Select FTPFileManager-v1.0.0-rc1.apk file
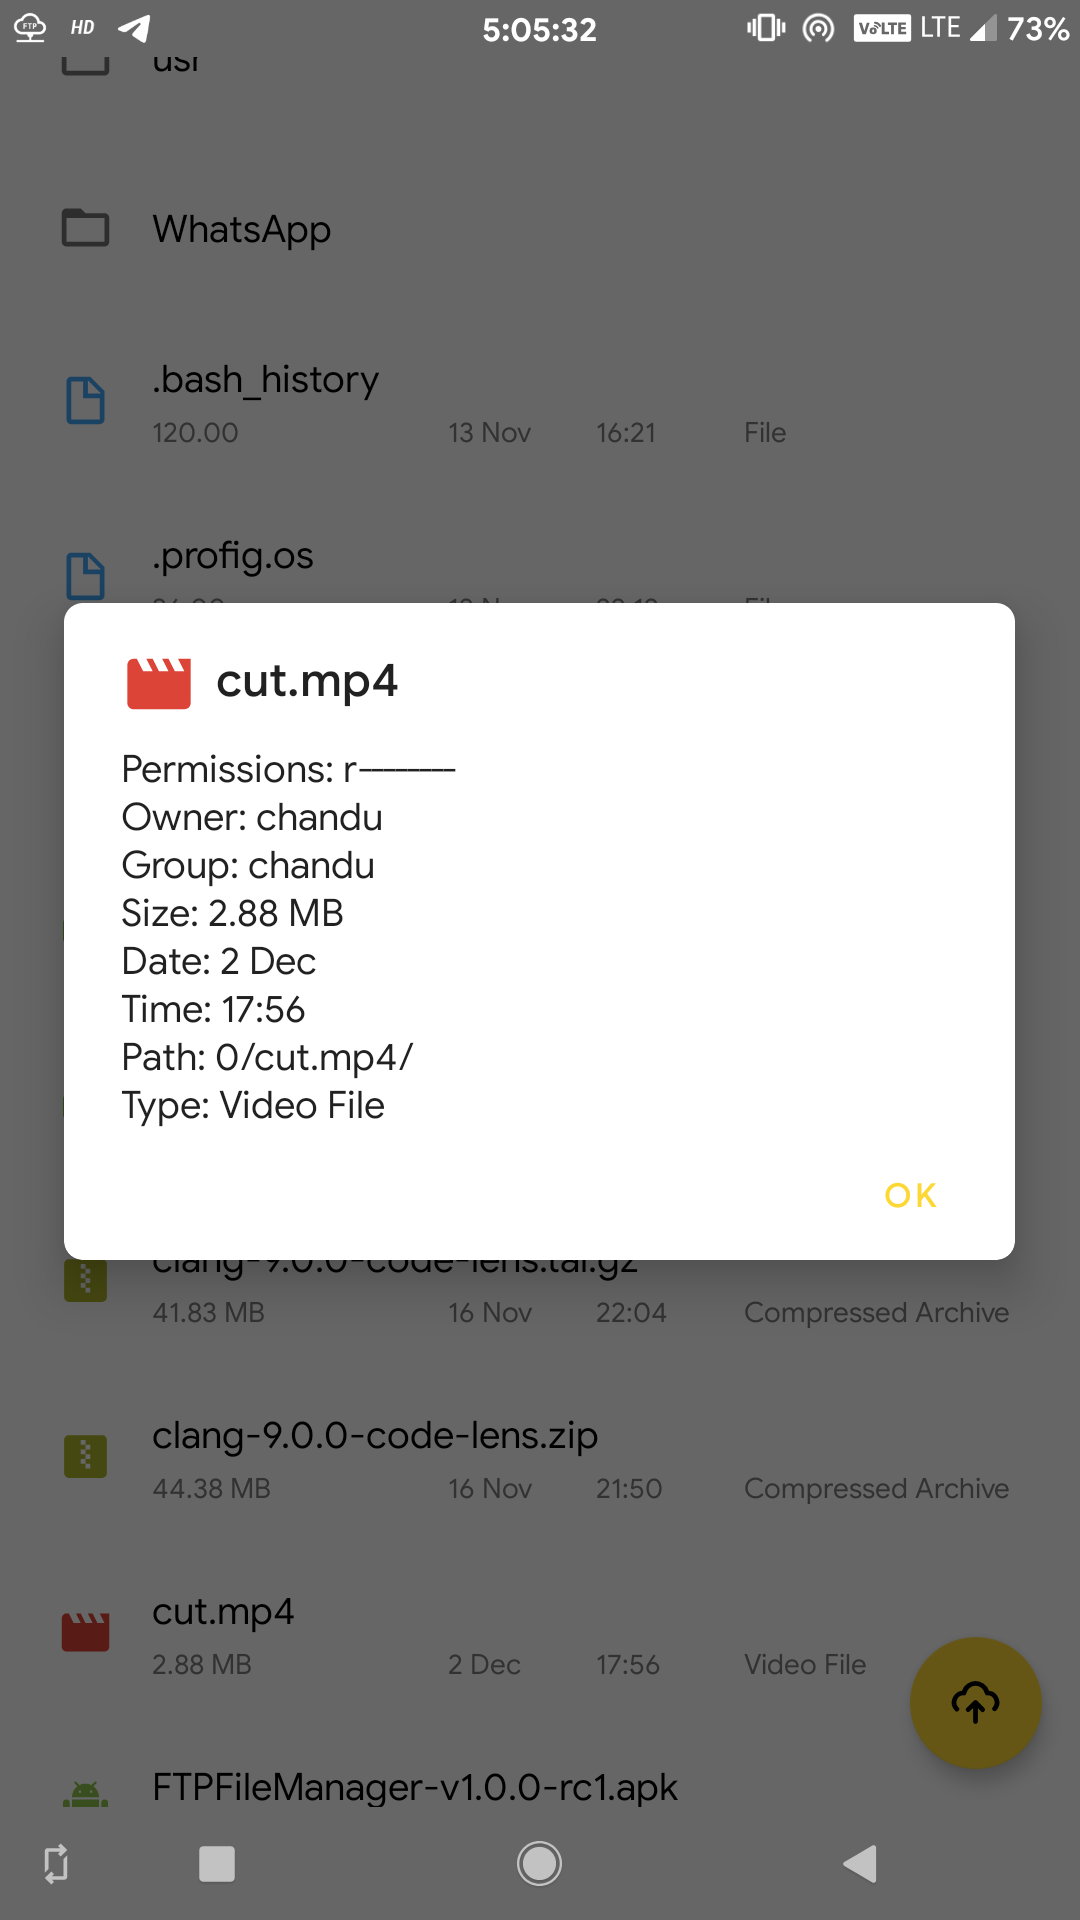The image size is (1080, 1920). pyautogui.click(x=415, y=1788)
